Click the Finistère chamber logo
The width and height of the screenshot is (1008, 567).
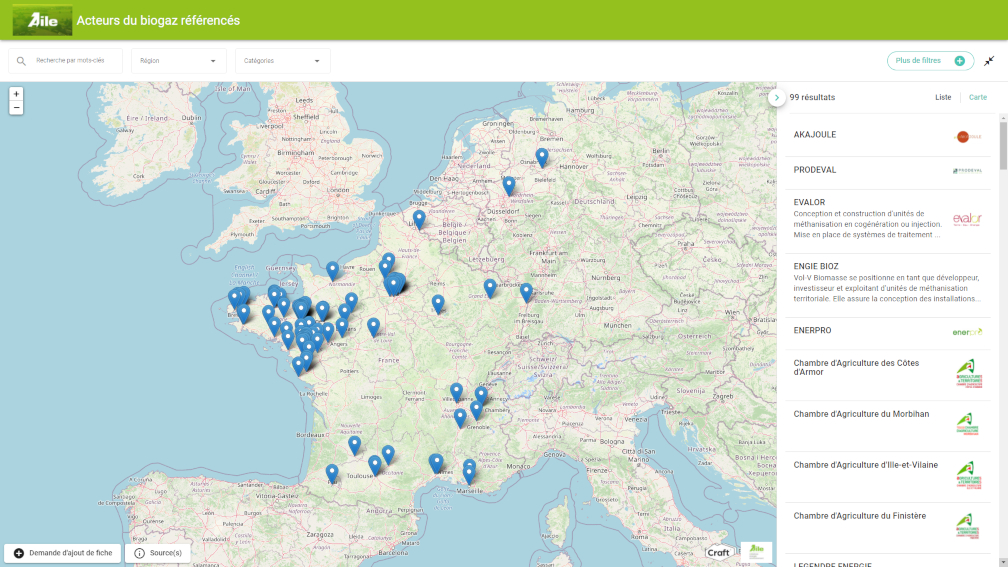coord(968,526)
